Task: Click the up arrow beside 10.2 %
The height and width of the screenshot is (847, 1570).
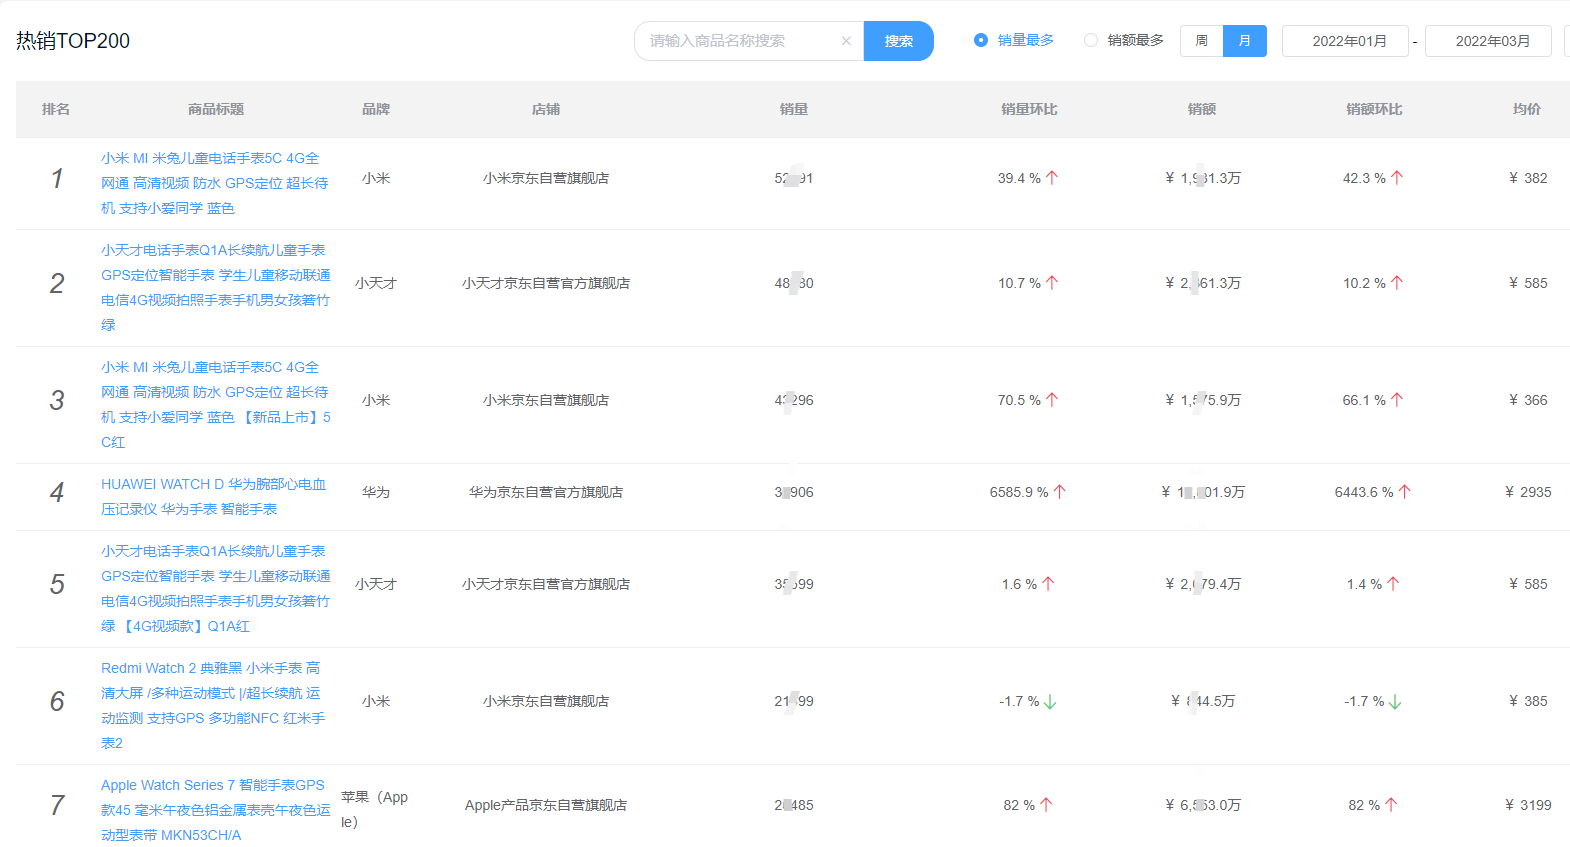Action: pyautogui.click(x=1397, y=283)
